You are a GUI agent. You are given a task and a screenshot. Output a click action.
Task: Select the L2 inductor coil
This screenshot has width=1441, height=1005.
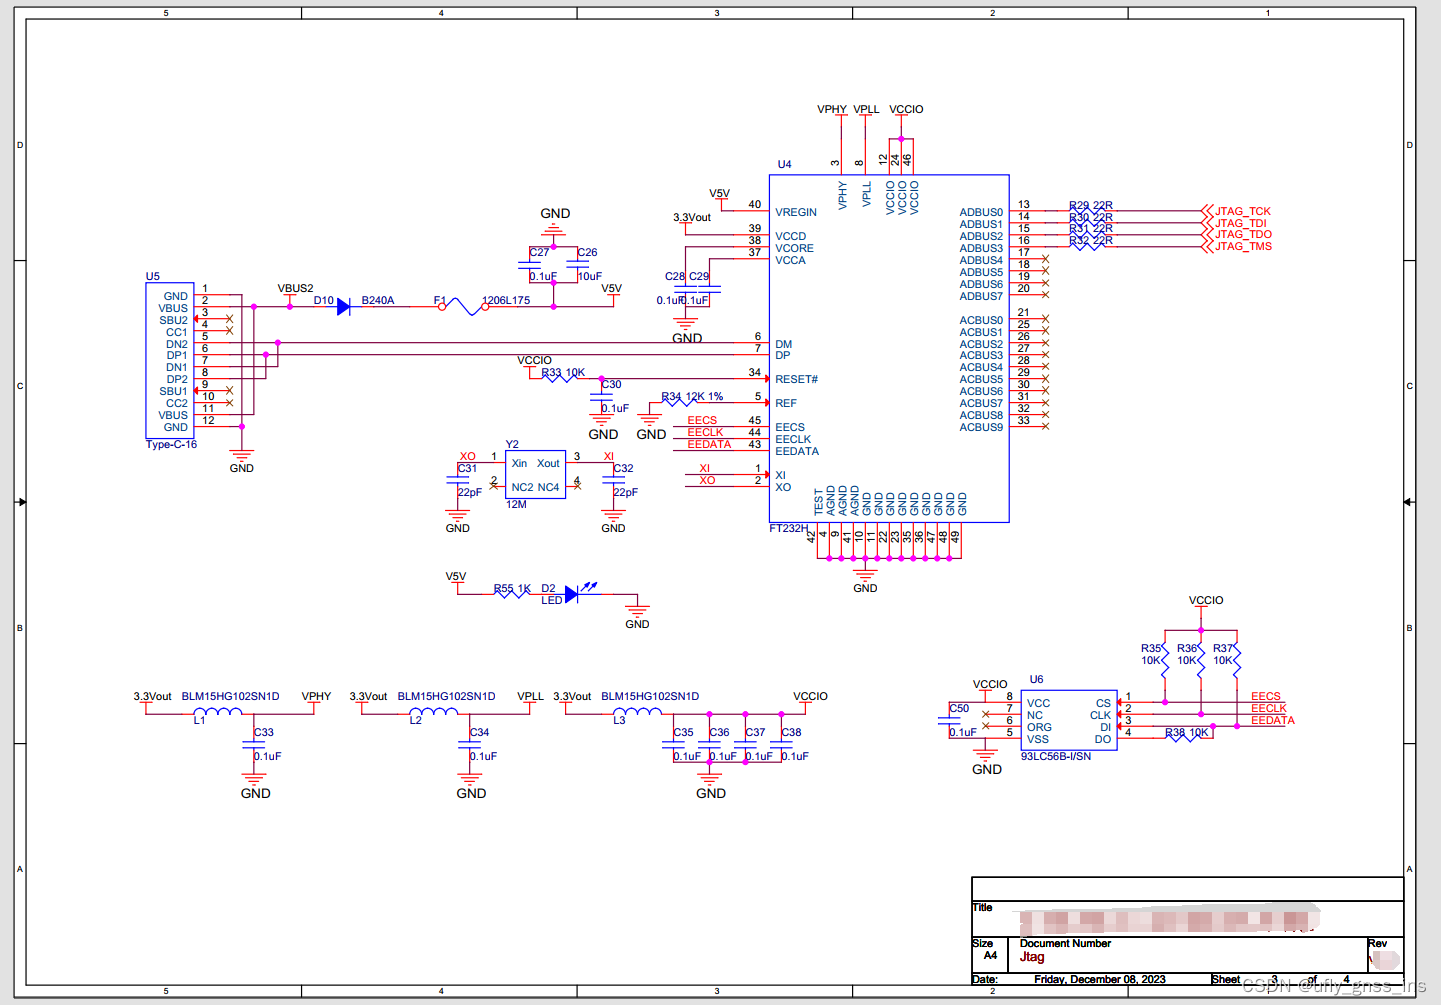[434, 712]
